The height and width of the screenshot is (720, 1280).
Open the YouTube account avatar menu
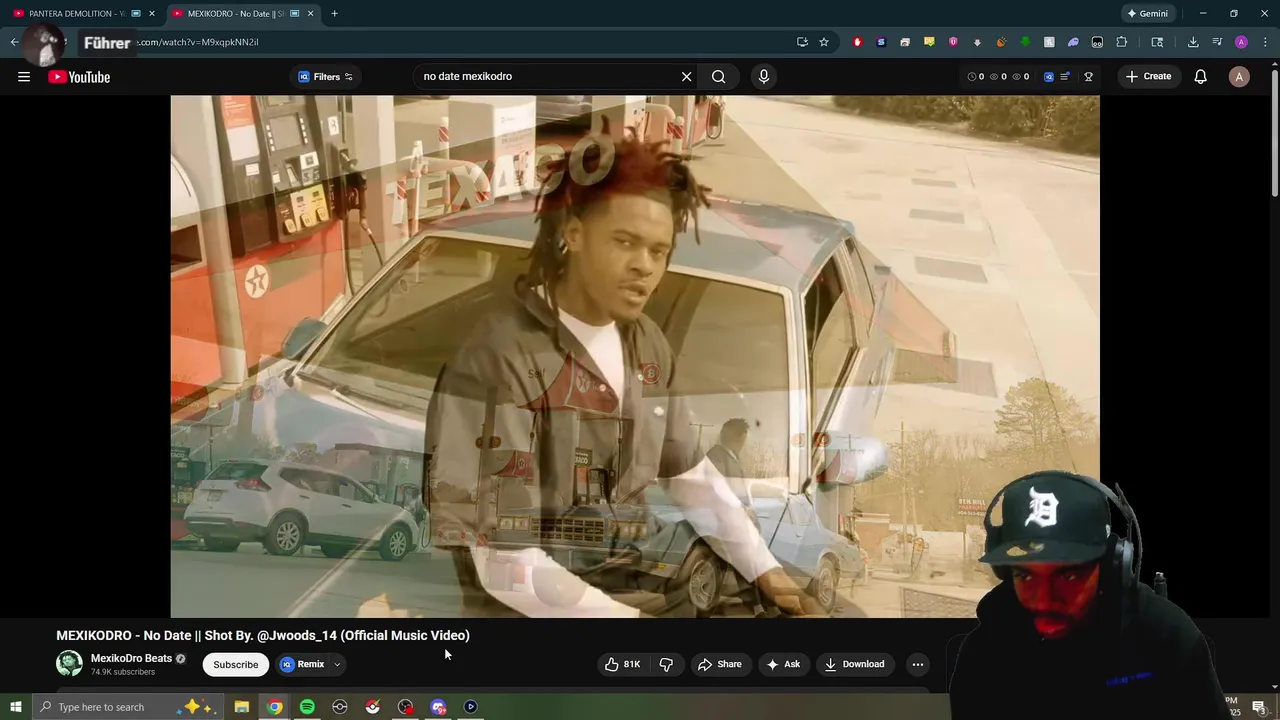(1239, 77)
